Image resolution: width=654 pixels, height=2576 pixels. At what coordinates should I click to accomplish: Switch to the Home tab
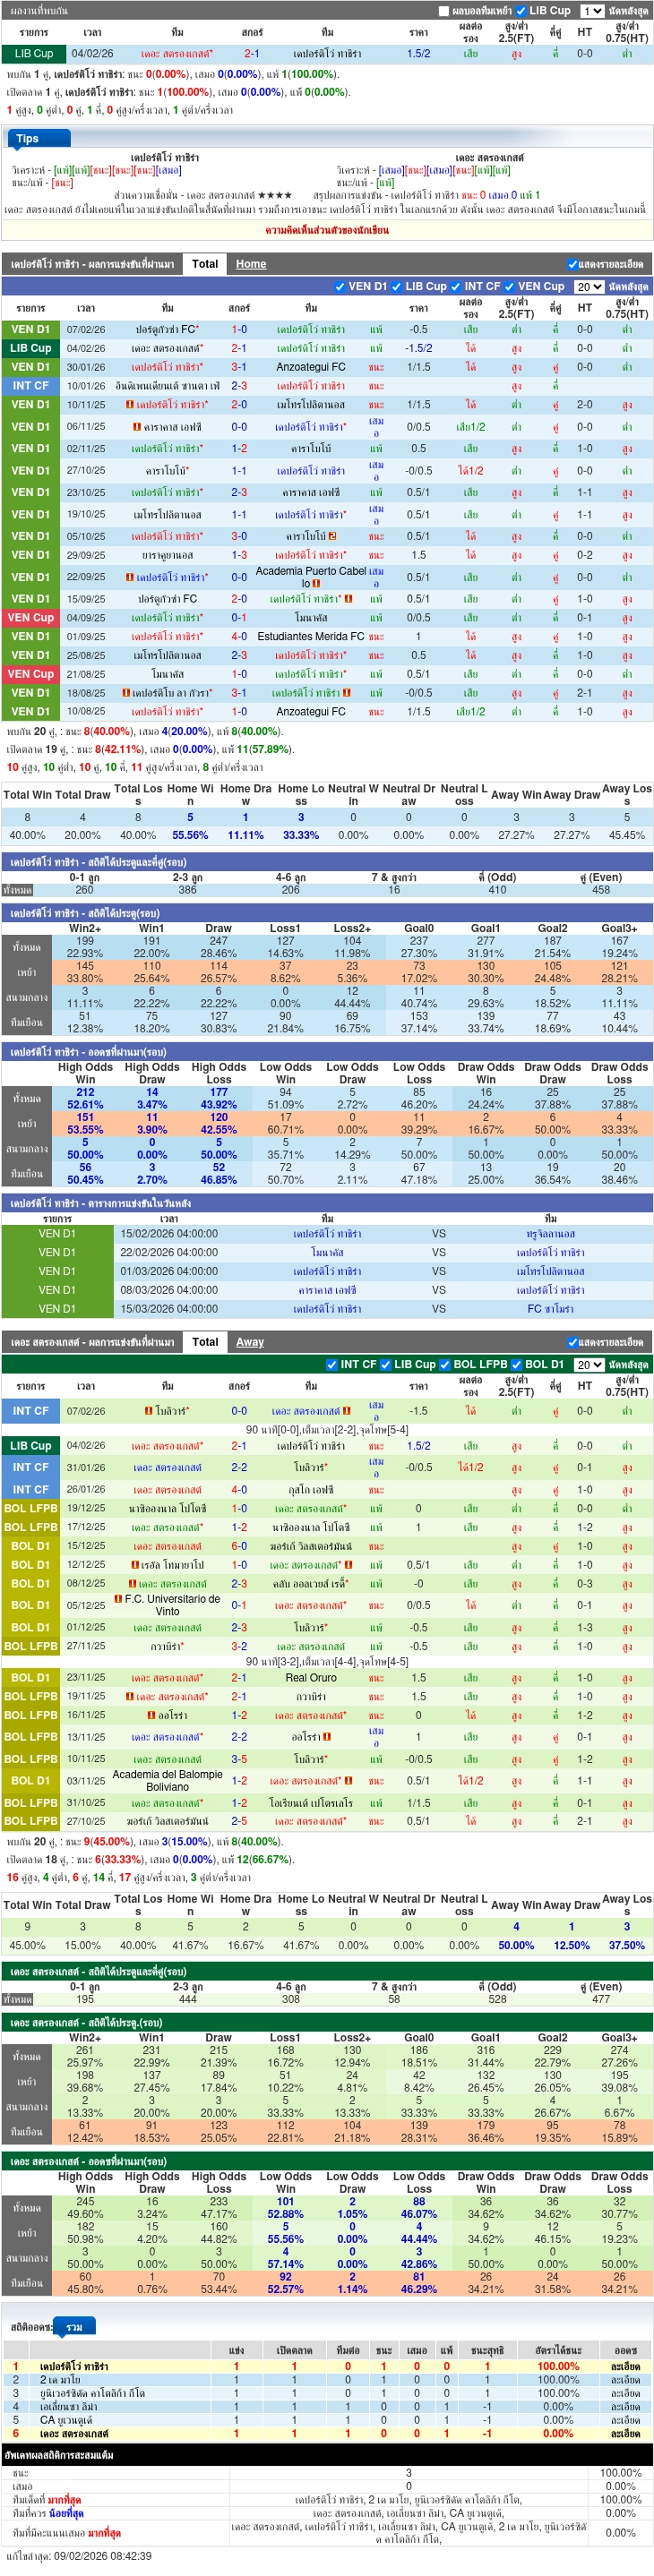(251, 264)
